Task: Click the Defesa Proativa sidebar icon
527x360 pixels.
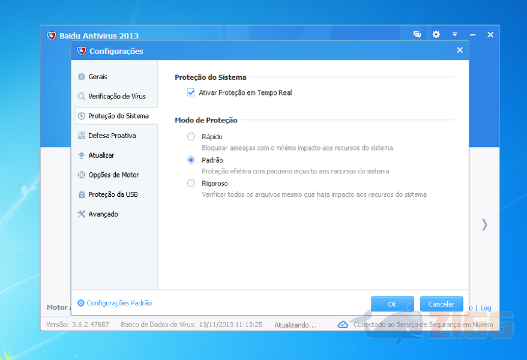Action: click(81, 135)
